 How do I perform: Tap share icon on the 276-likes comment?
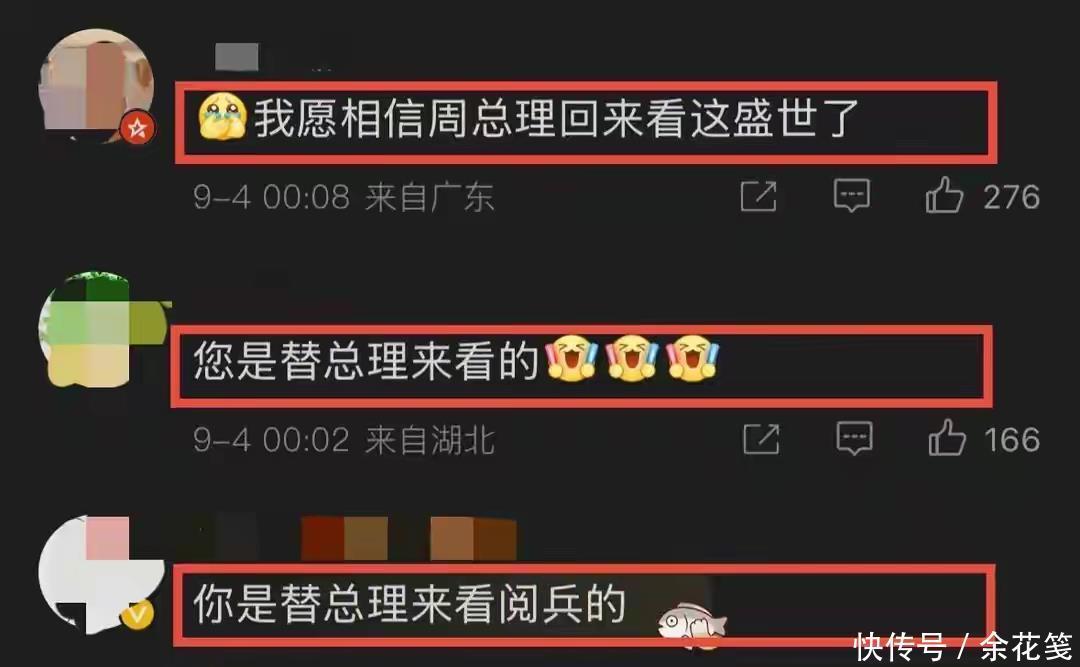[x=758, y=196]
